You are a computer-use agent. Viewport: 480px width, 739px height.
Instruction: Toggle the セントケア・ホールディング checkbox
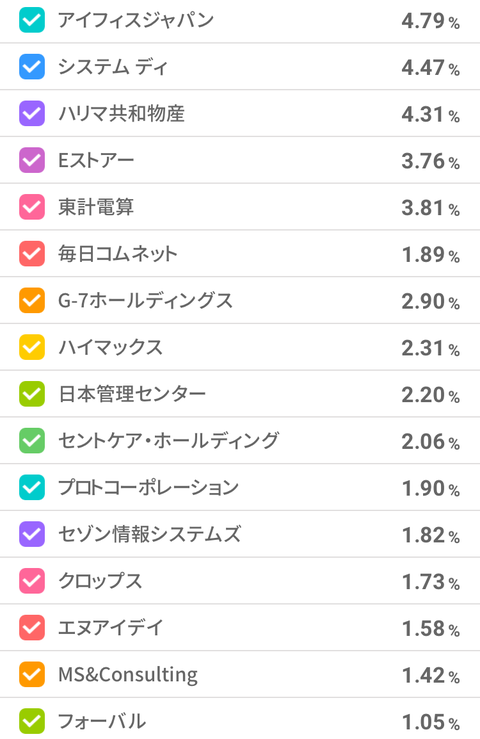tap(32, 441)
